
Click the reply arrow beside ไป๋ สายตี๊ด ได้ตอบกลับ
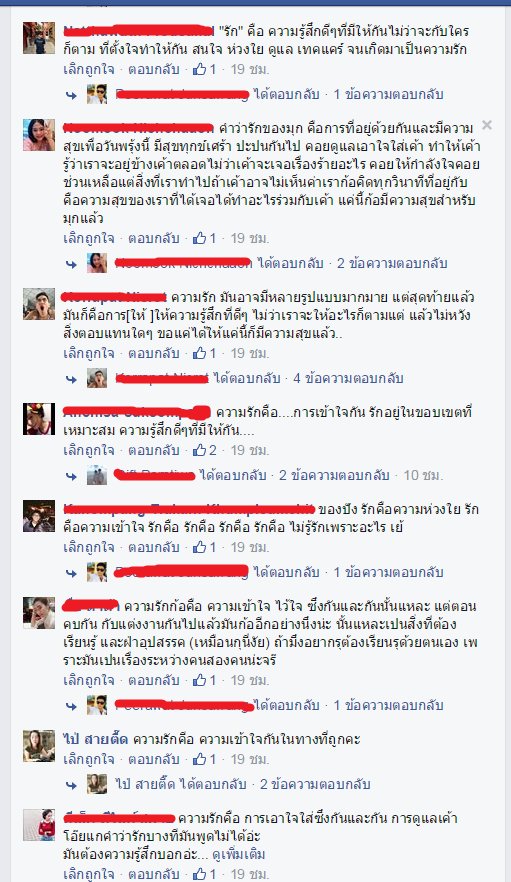pos(71,785)
